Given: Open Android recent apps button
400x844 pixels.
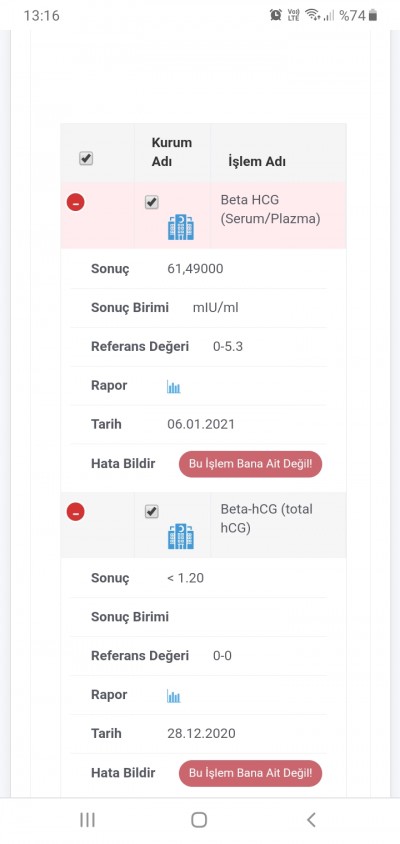Looking at the screenshot, I should click(87, 820).
